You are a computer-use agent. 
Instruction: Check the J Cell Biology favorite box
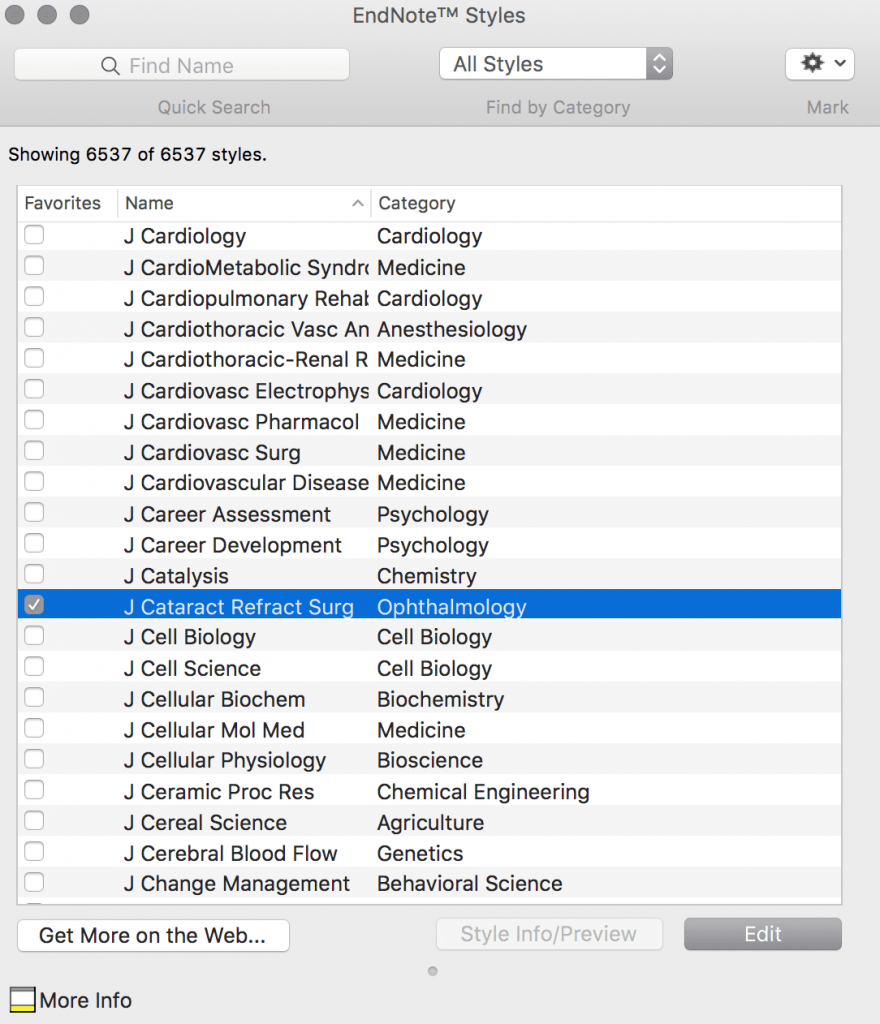pos(34,635)
